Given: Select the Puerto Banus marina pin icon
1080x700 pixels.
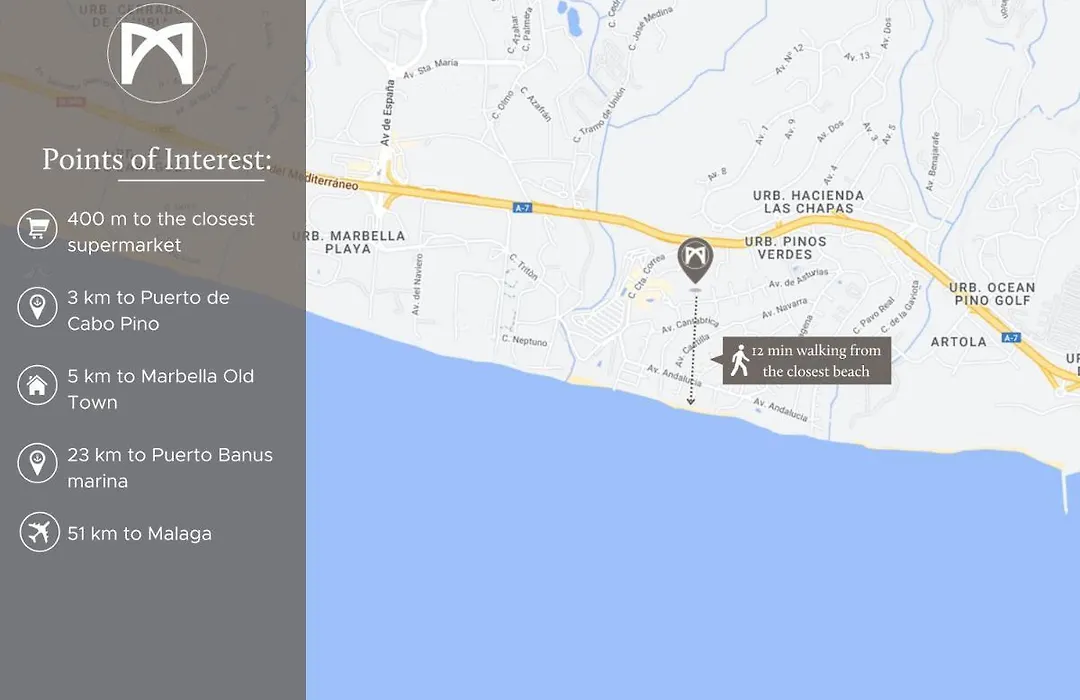Looking at the screenshot, I should pyautogui.click(x=37, y=464).
